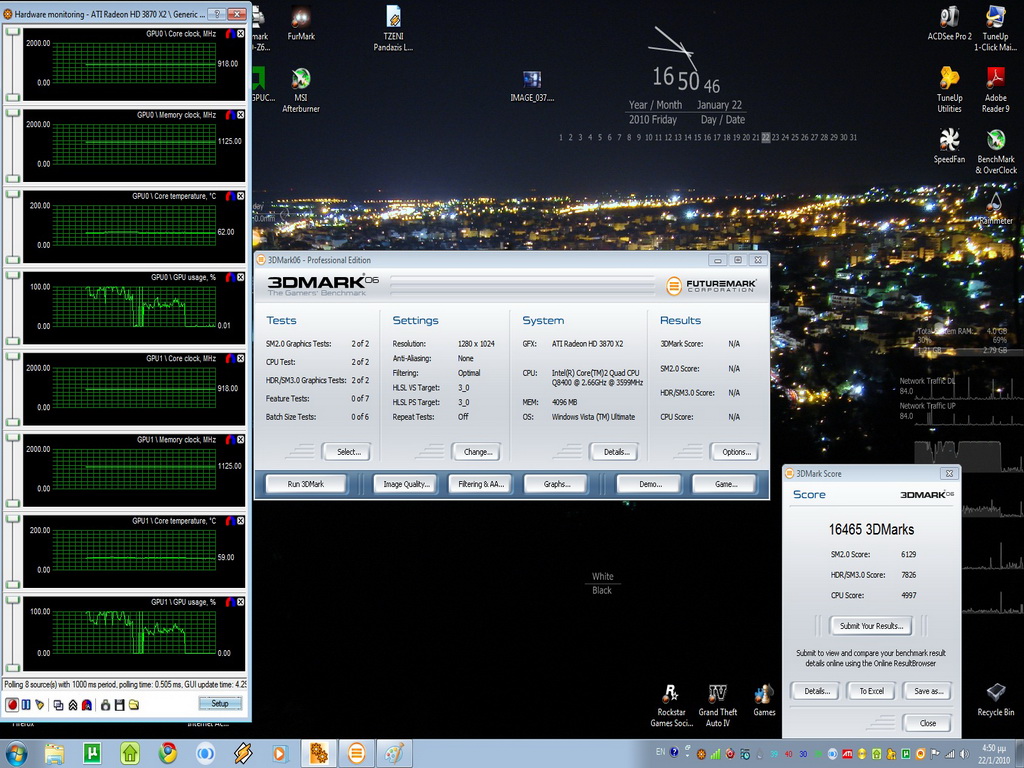Screen dimensions: 1024x768
Task: Open the Windows Start menu orb
Action: coord(16,754)
